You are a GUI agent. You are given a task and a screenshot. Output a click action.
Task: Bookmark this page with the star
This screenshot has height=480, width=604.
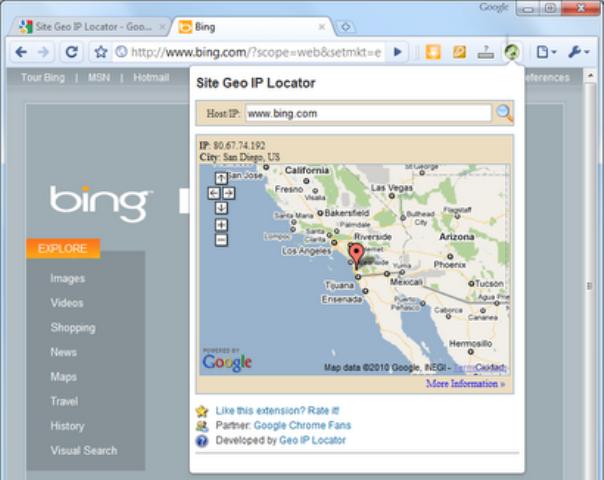[x=101, y=52]
